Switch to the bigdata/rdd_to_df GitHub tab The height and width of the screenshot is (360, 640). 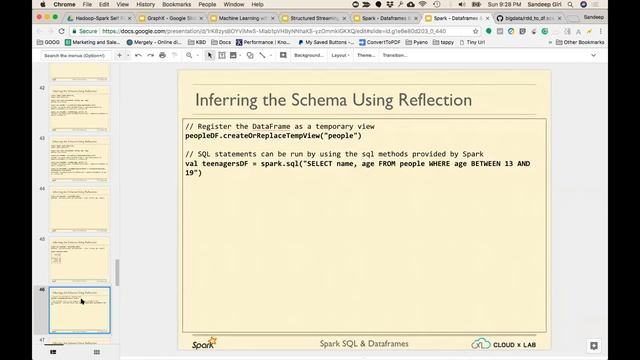528,18
